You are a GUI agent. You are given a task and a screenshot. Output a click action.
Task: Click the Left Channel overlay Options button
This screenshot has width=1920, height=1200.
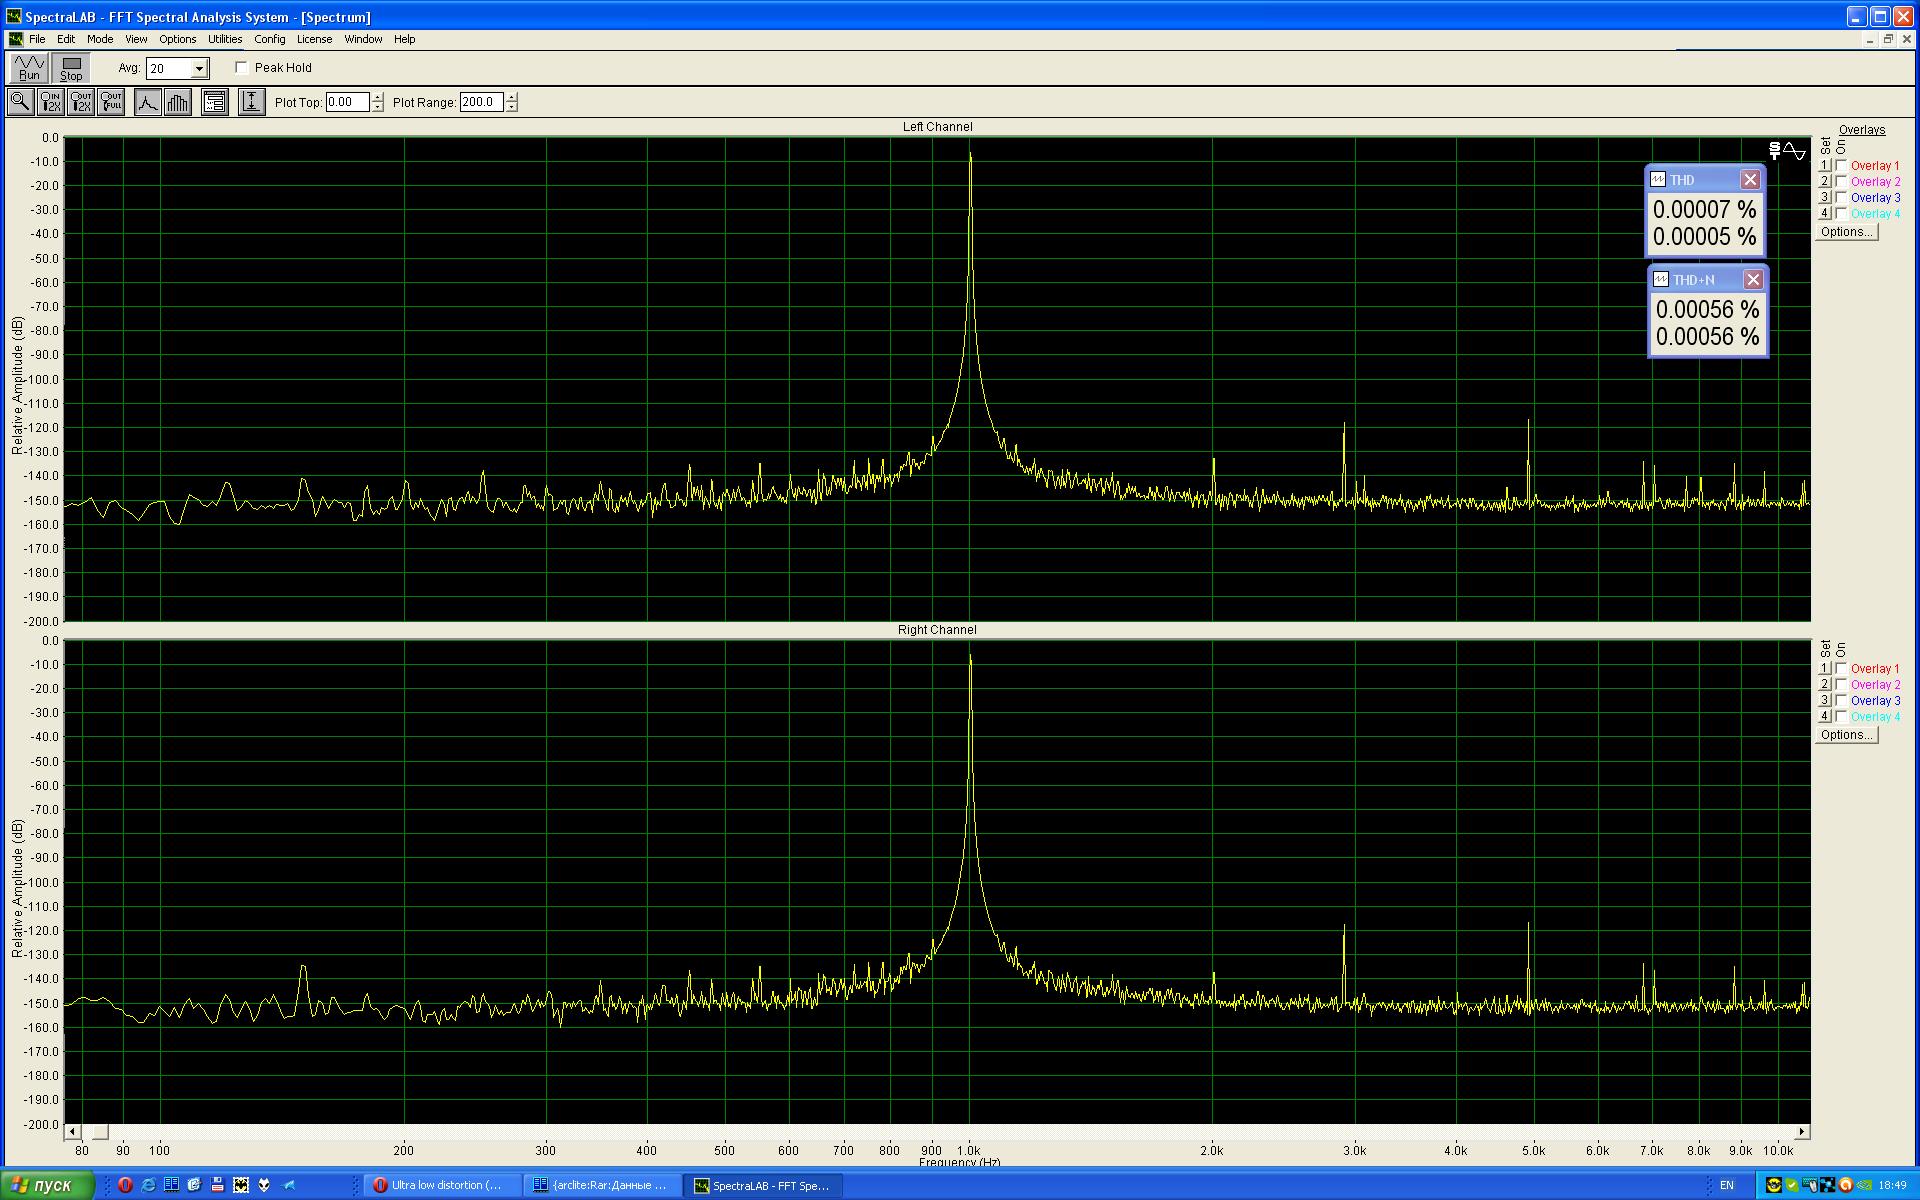click(x=1846, y=232)
